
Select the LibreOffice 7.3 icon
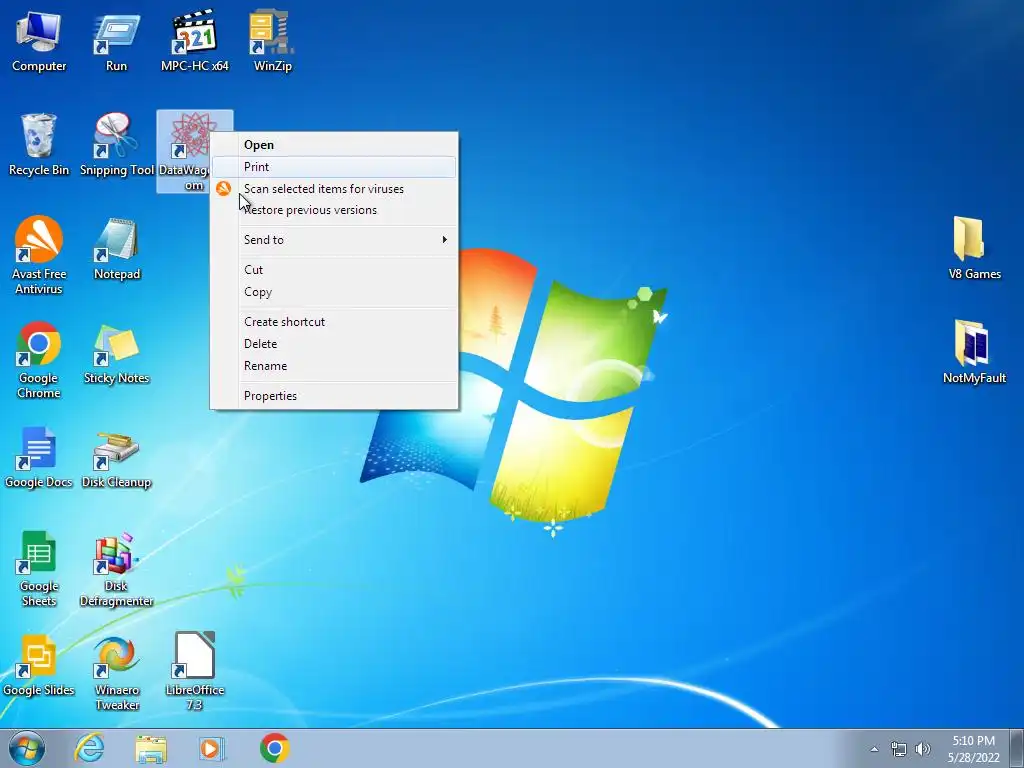tap(195, 673)
